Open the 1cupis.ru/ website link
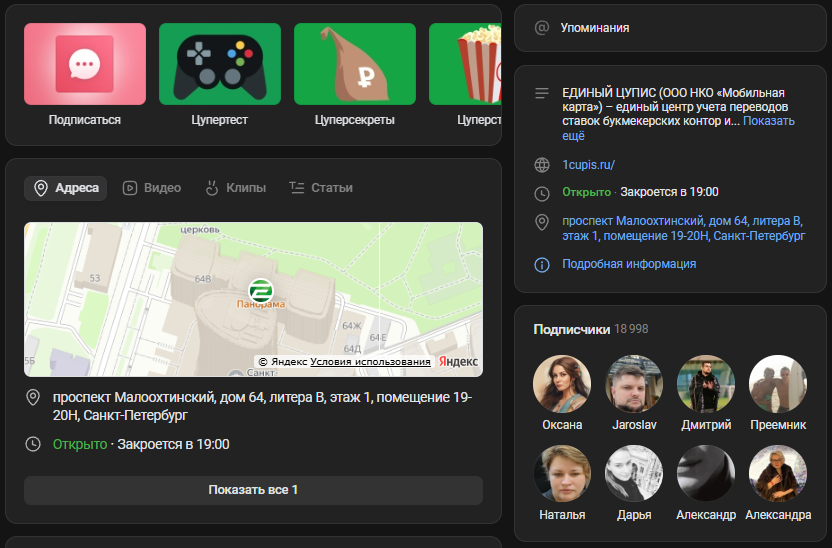Screen dimensions: 832x548 (x=588, y=165)
